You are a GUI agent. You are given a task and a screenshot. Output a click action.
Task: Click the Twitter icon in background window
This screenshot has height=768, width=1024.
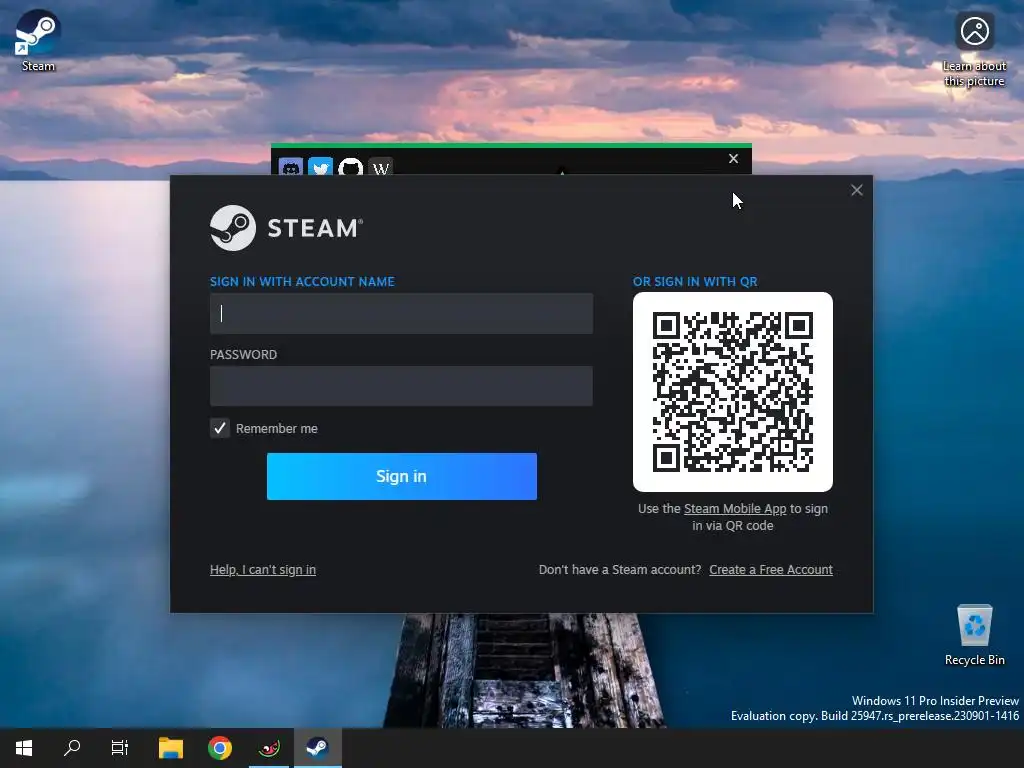(x=320, y=167)
